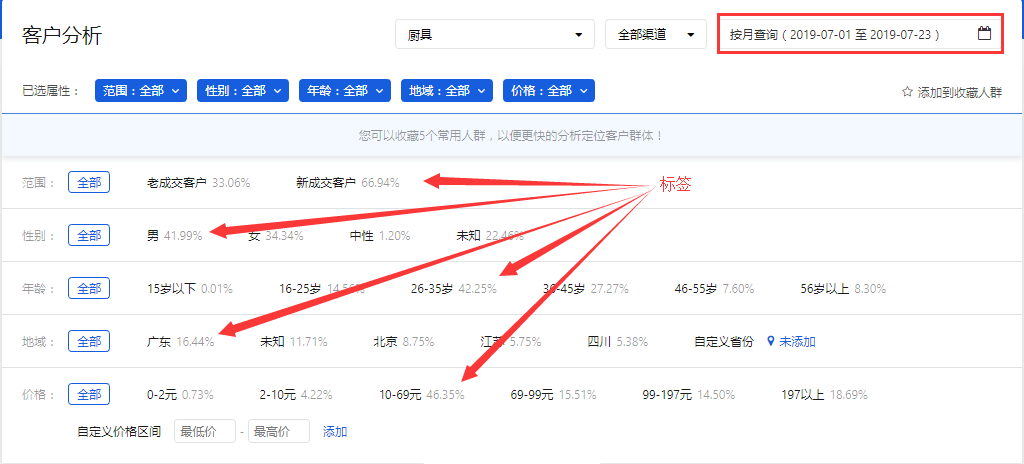Select the 广东 region tag
The image size is (1024, 464).
click(180, 341)
